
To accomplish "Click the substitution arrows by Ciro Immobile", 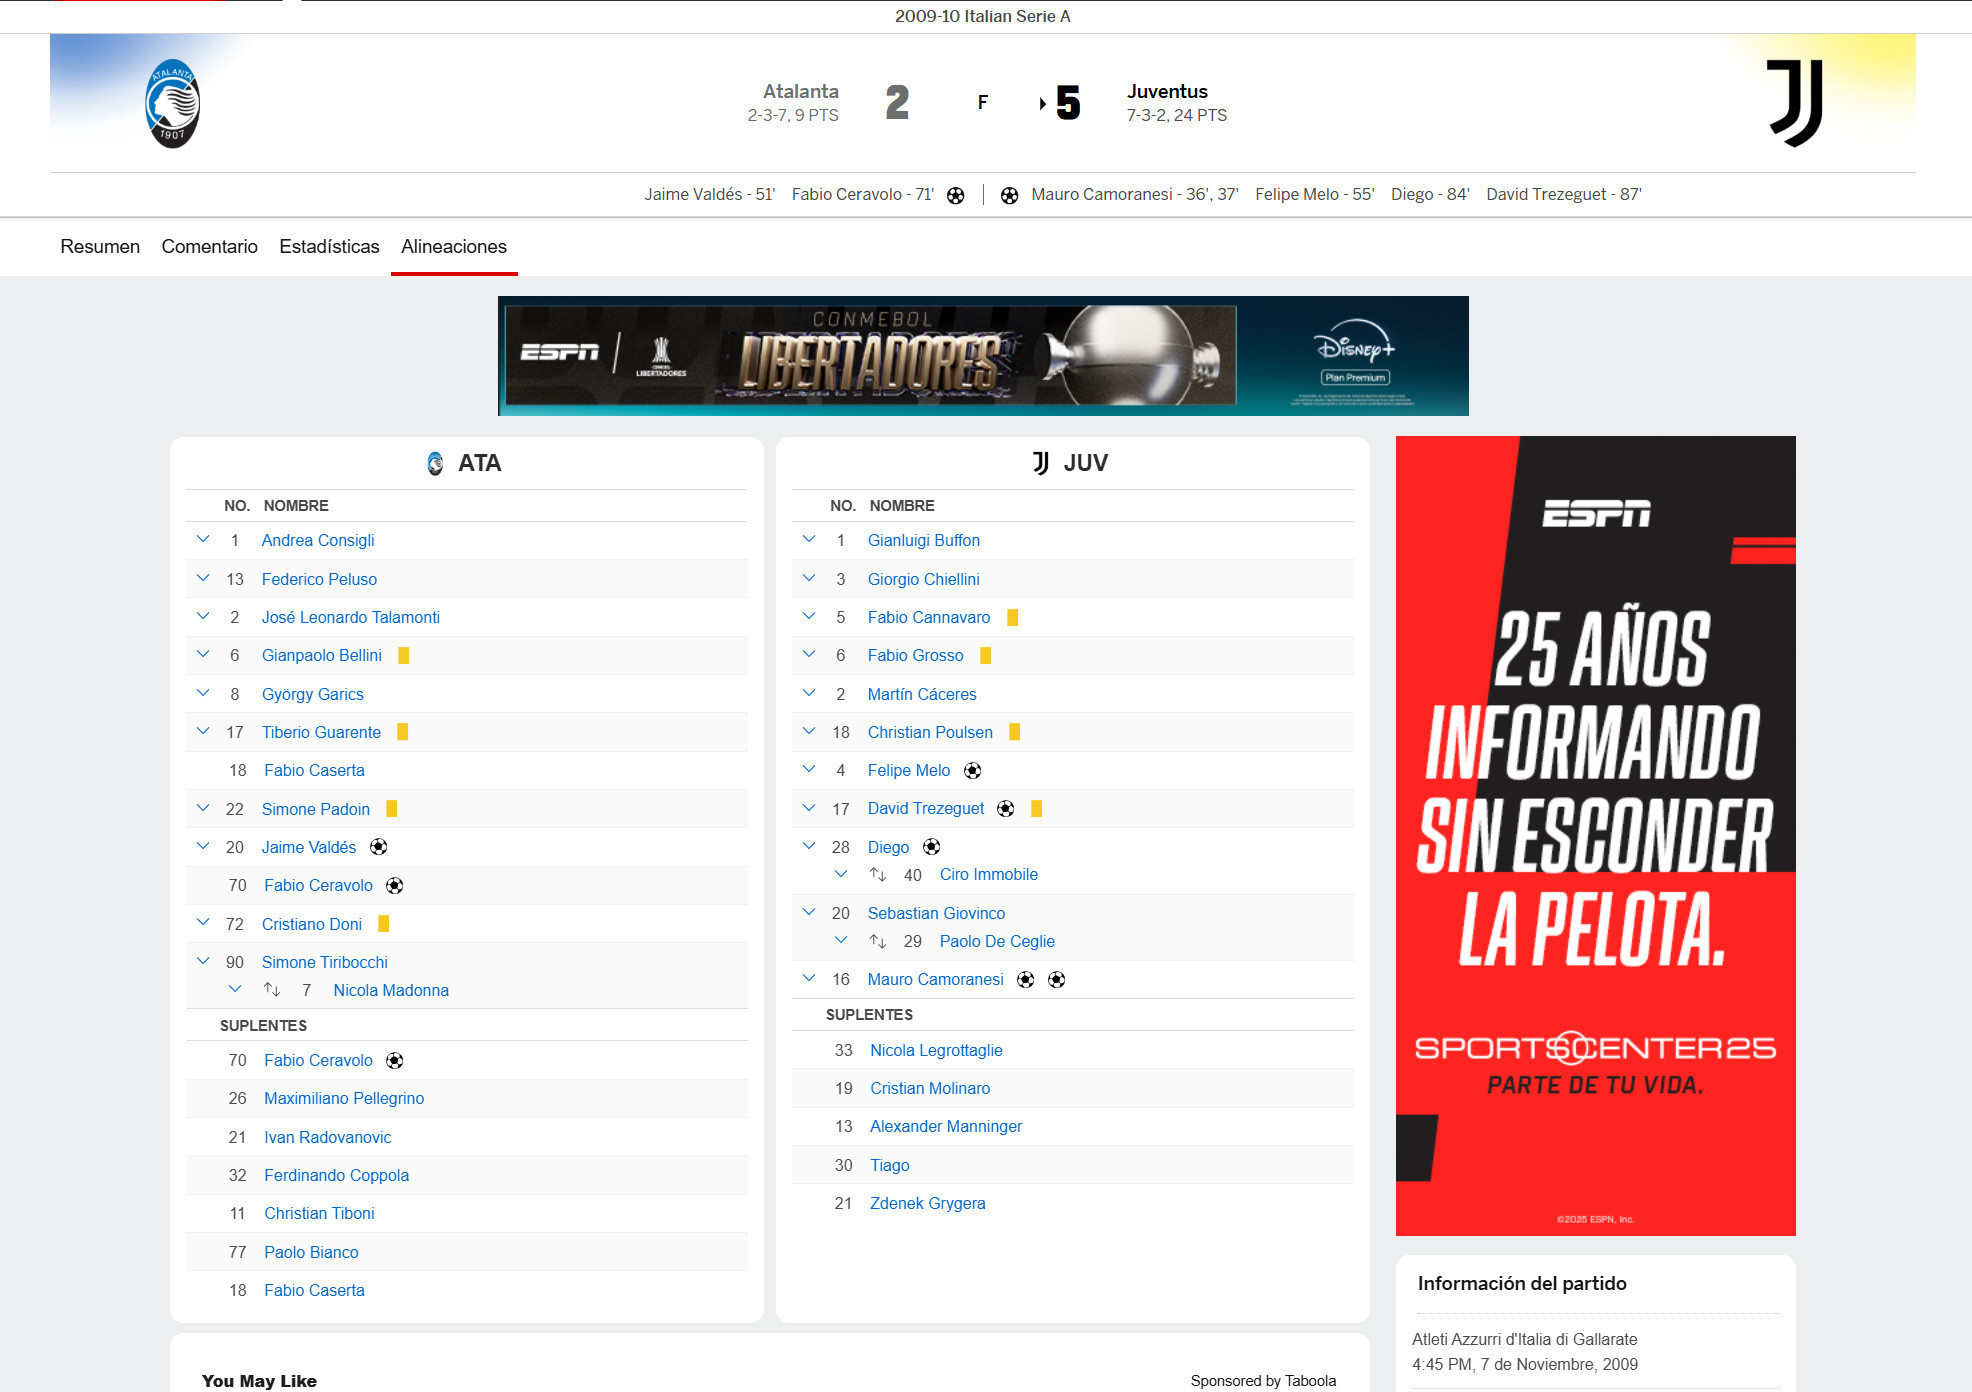I will click(x=878, y=875).
